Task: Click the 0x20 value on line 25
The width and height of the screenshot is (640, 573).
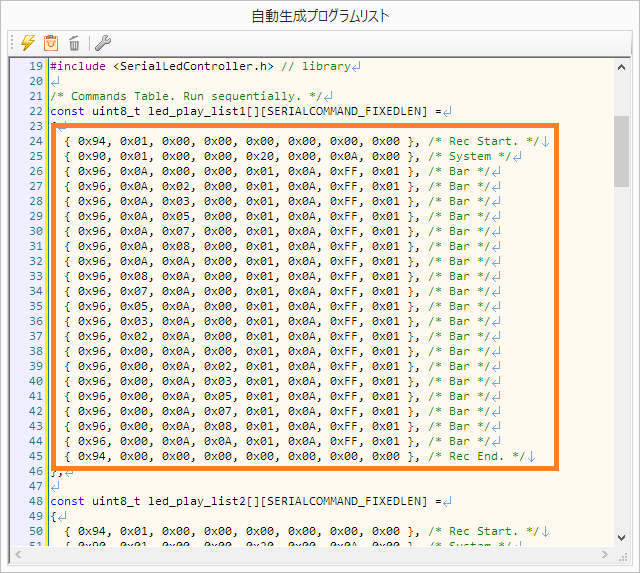Action: [x=260, y=157]
